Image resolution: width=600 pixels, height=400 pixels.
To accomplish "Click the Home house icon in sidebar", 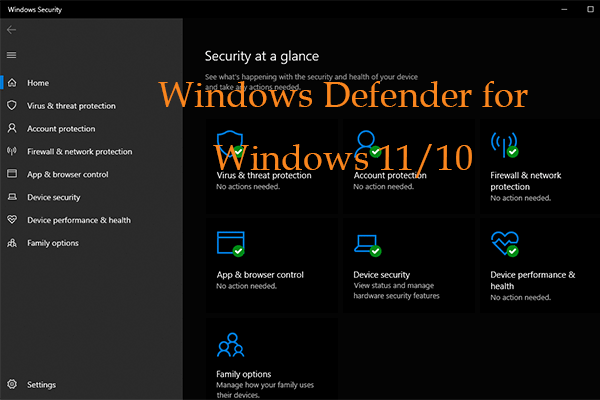I will [x=12, y=83].
